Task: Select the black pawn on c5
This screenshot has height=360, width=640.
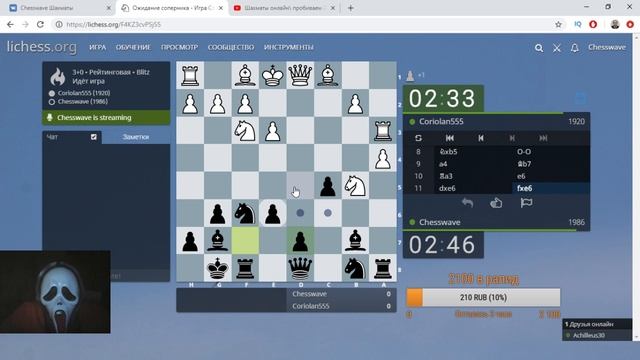Action: pyautogui.click(x=328, y=186)
